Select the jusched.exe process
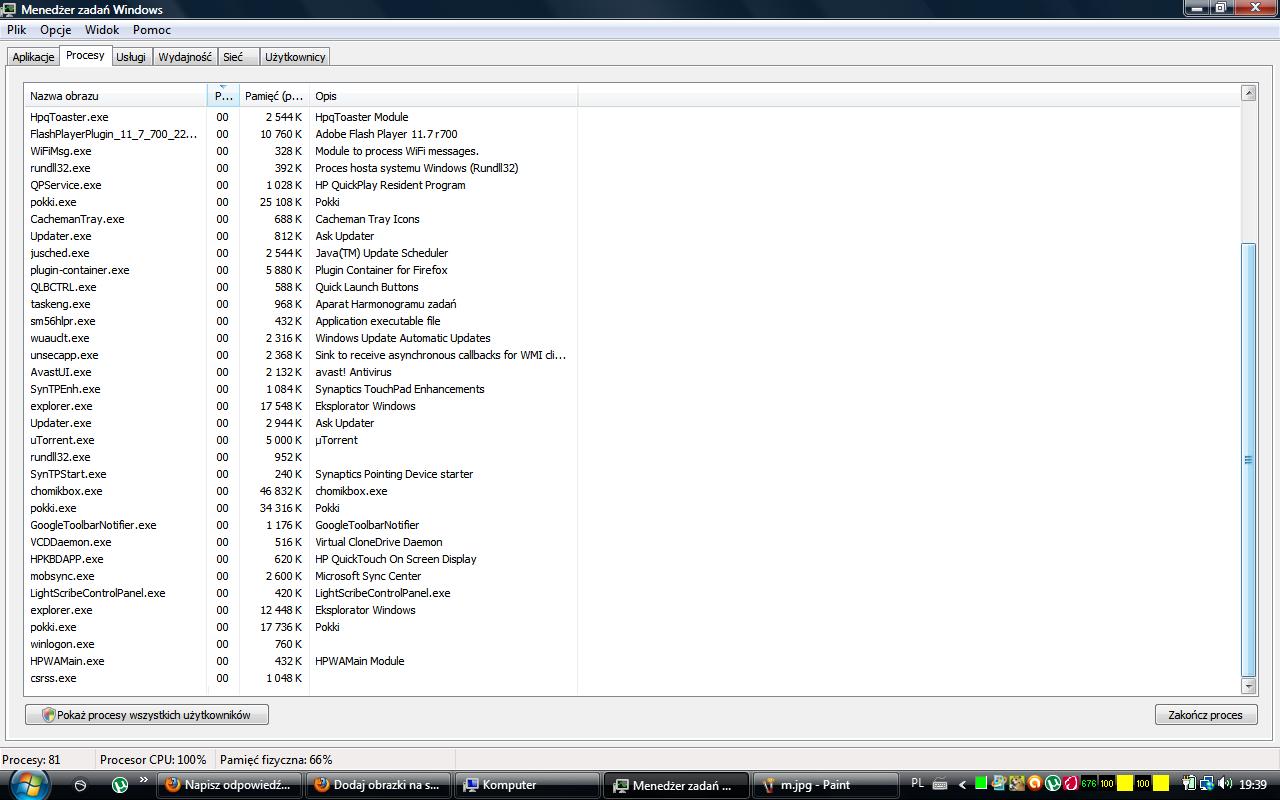 tap(301, 253)
